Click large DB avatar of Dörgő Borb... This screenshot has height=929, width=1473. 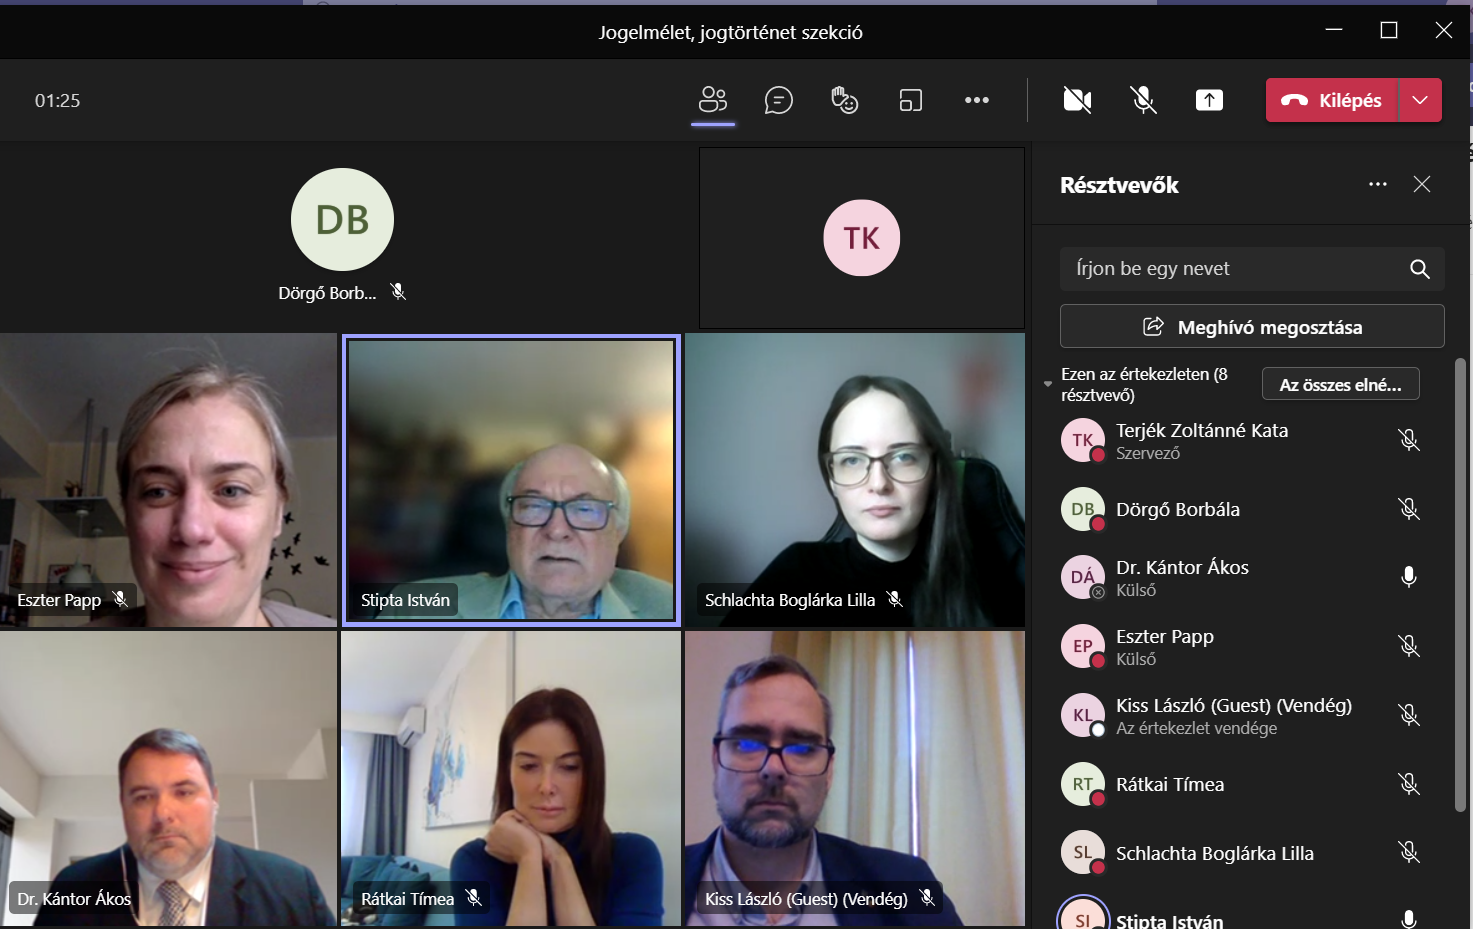tap(342, 219)
